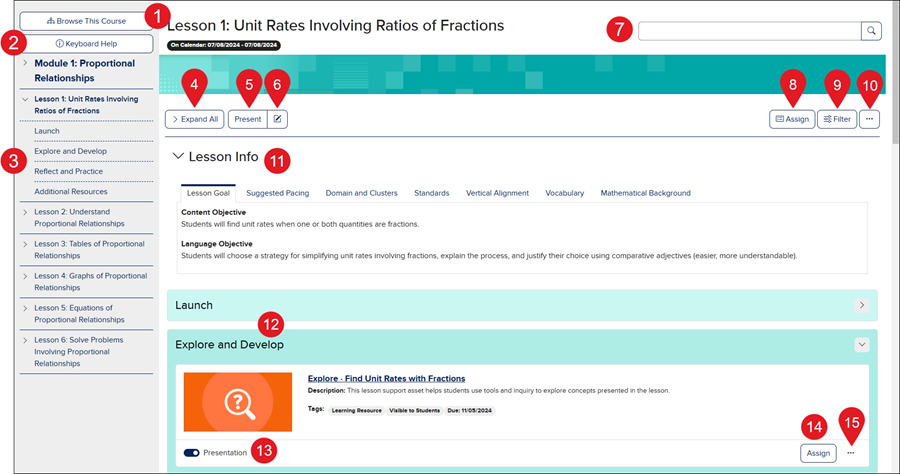Click the Explore magnifier thumbnail image

click(238, 403)
